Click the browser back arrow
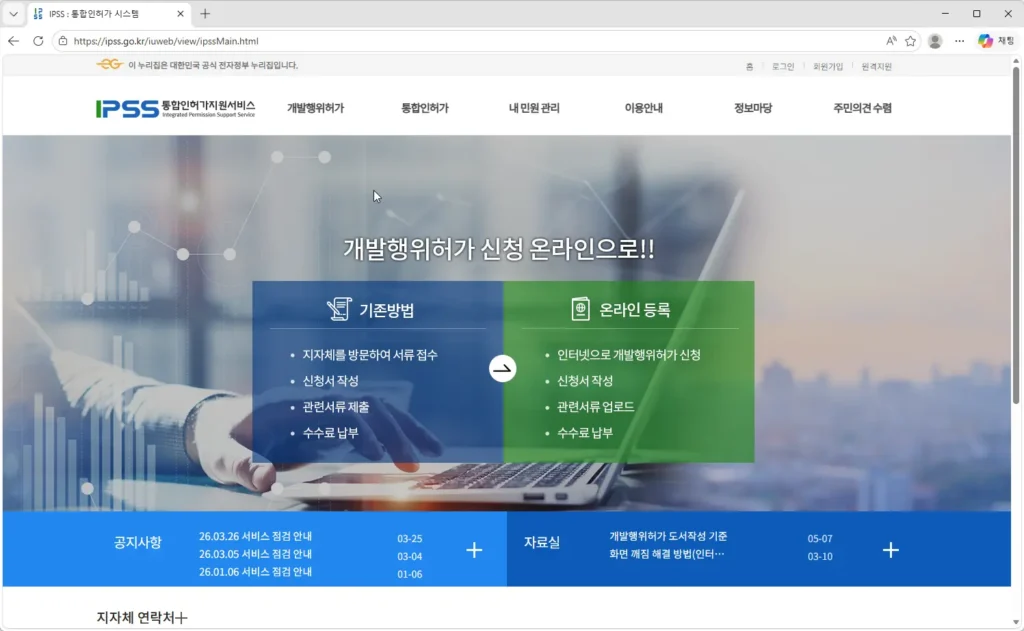The image size is (1024, 631). tap(13, 41)
